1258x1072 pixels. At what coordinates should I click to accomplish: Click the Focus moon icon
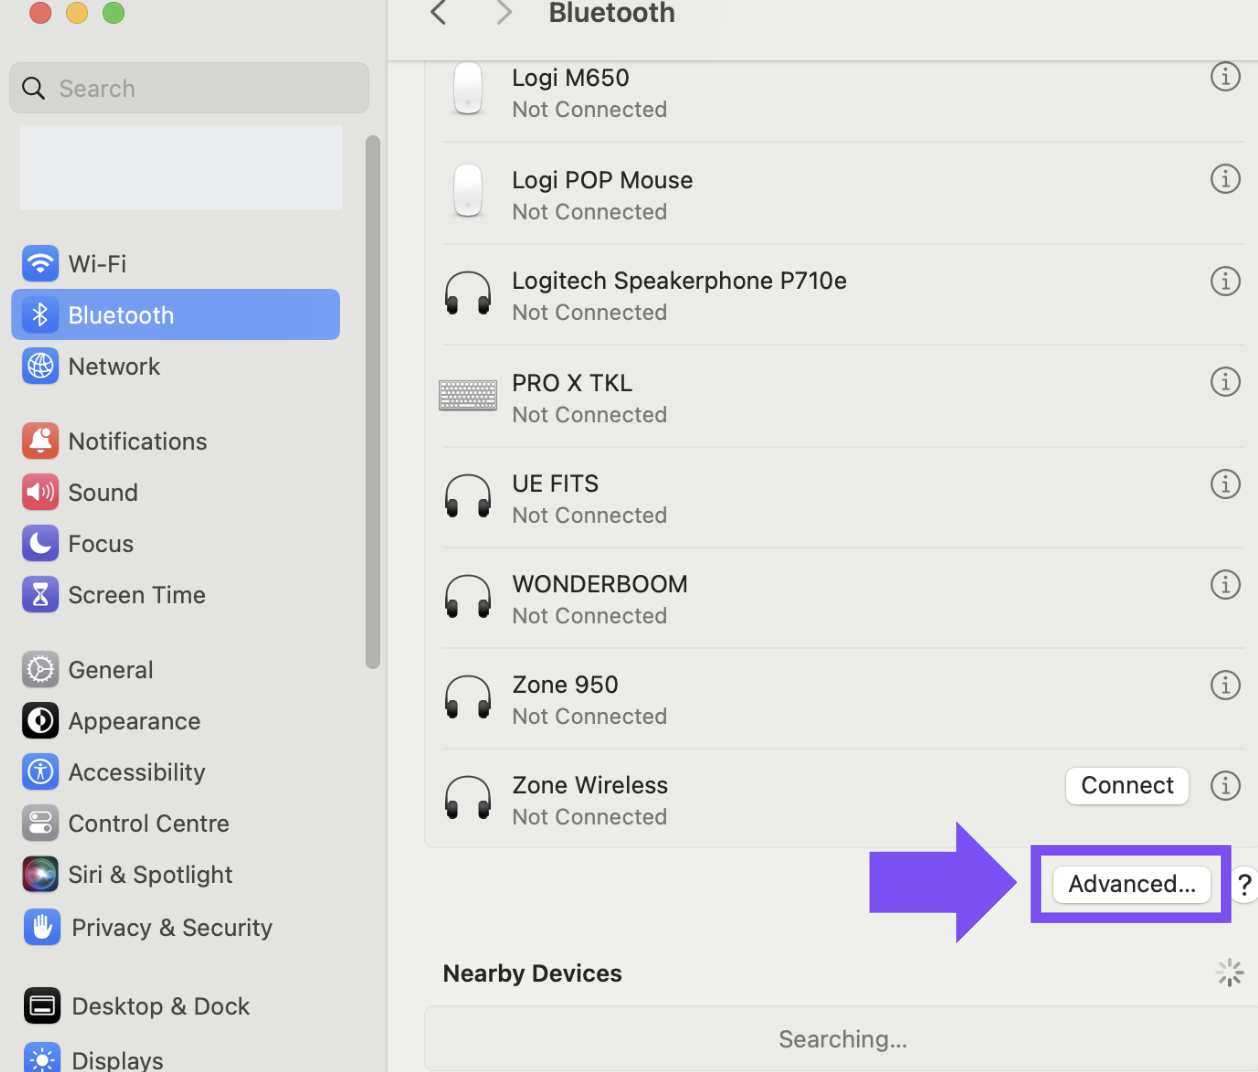[40, 543]
